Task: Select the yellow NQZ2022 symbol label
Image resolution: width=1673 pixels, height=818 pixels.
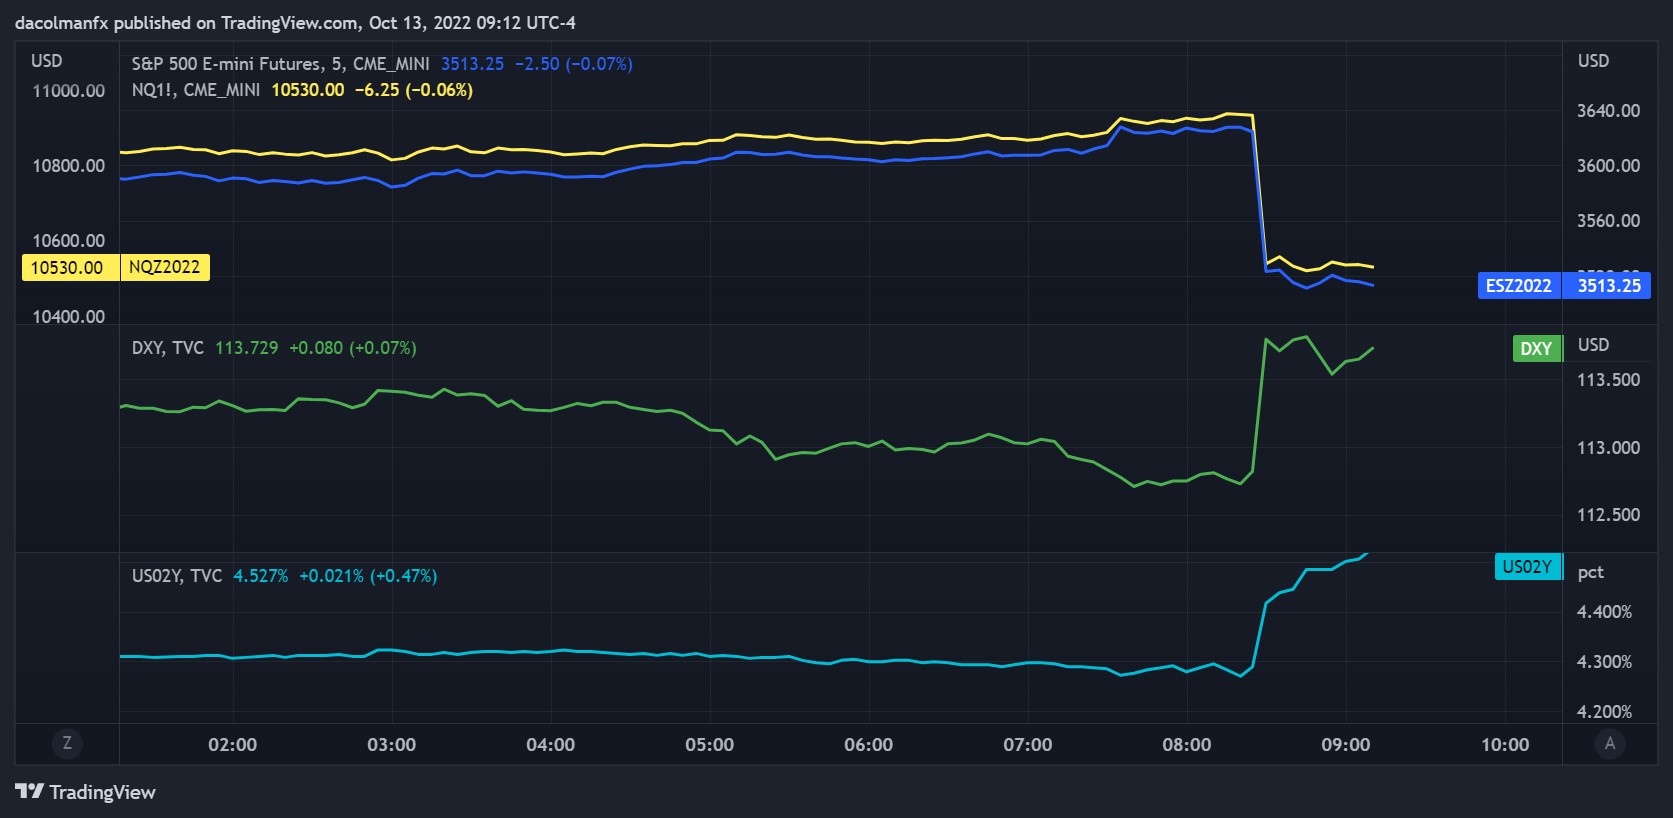Action: (x=165, y=267)
